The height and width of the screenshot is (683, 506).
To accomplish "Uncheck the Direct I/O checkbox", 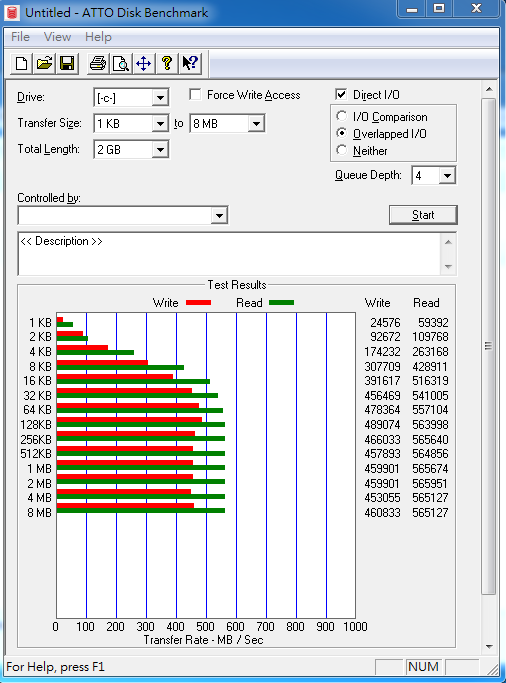I will pos(341,95).
